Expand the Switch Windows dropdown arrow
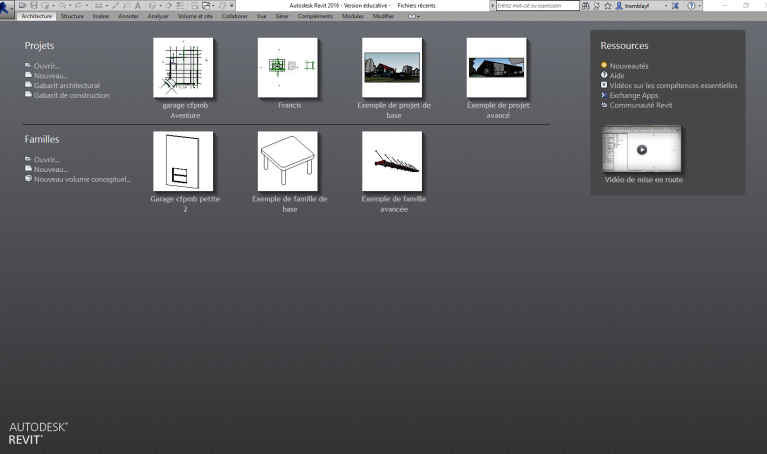Viewport: 767px width, 454px height. pyautogui.click(x=213, y=6)
